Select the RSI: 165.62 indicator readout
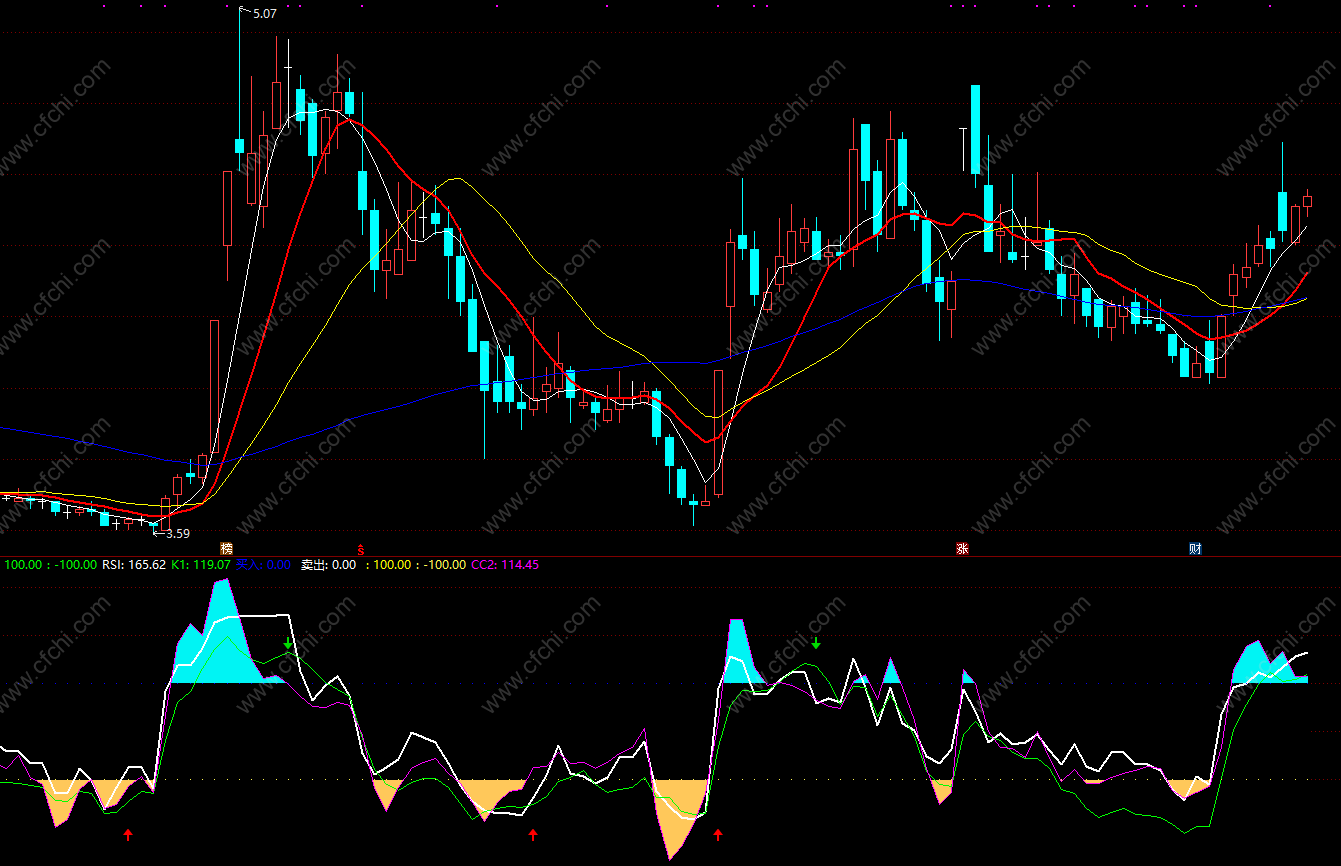This screenshot has width=1341, height=866. (x=134, y=565)
